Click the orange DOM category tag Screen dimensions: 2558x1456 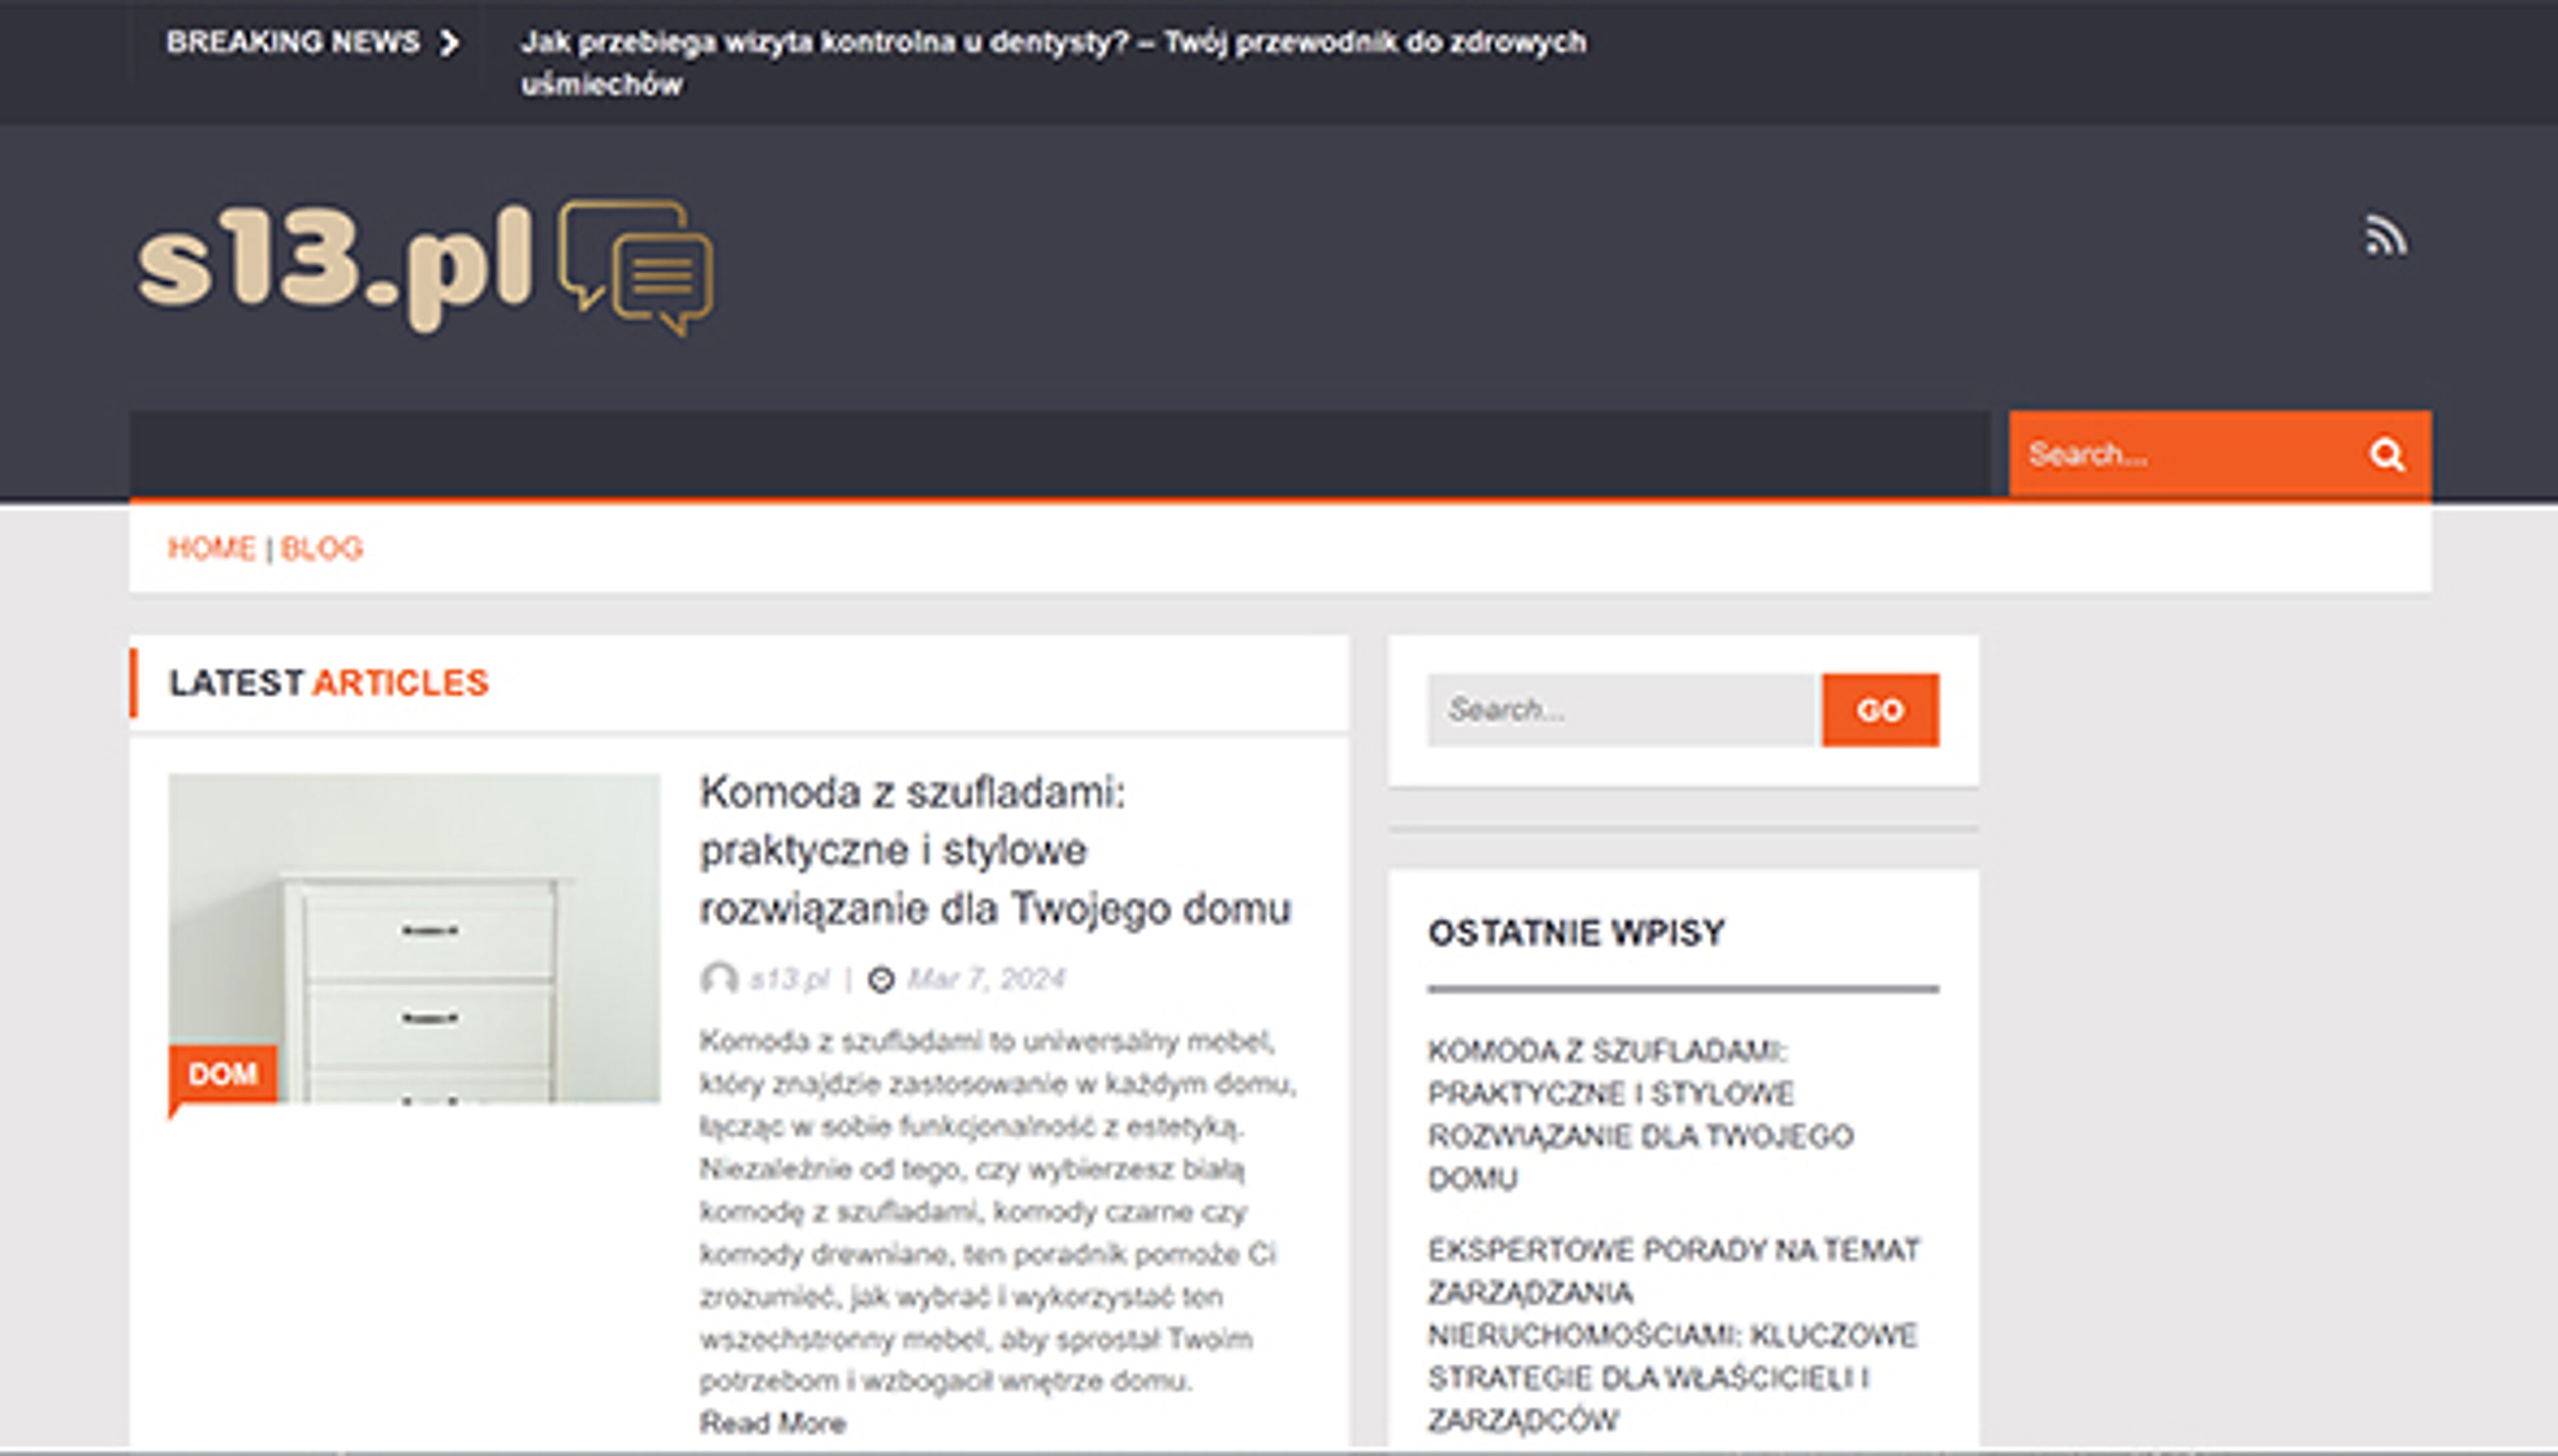pos(223,1074)
